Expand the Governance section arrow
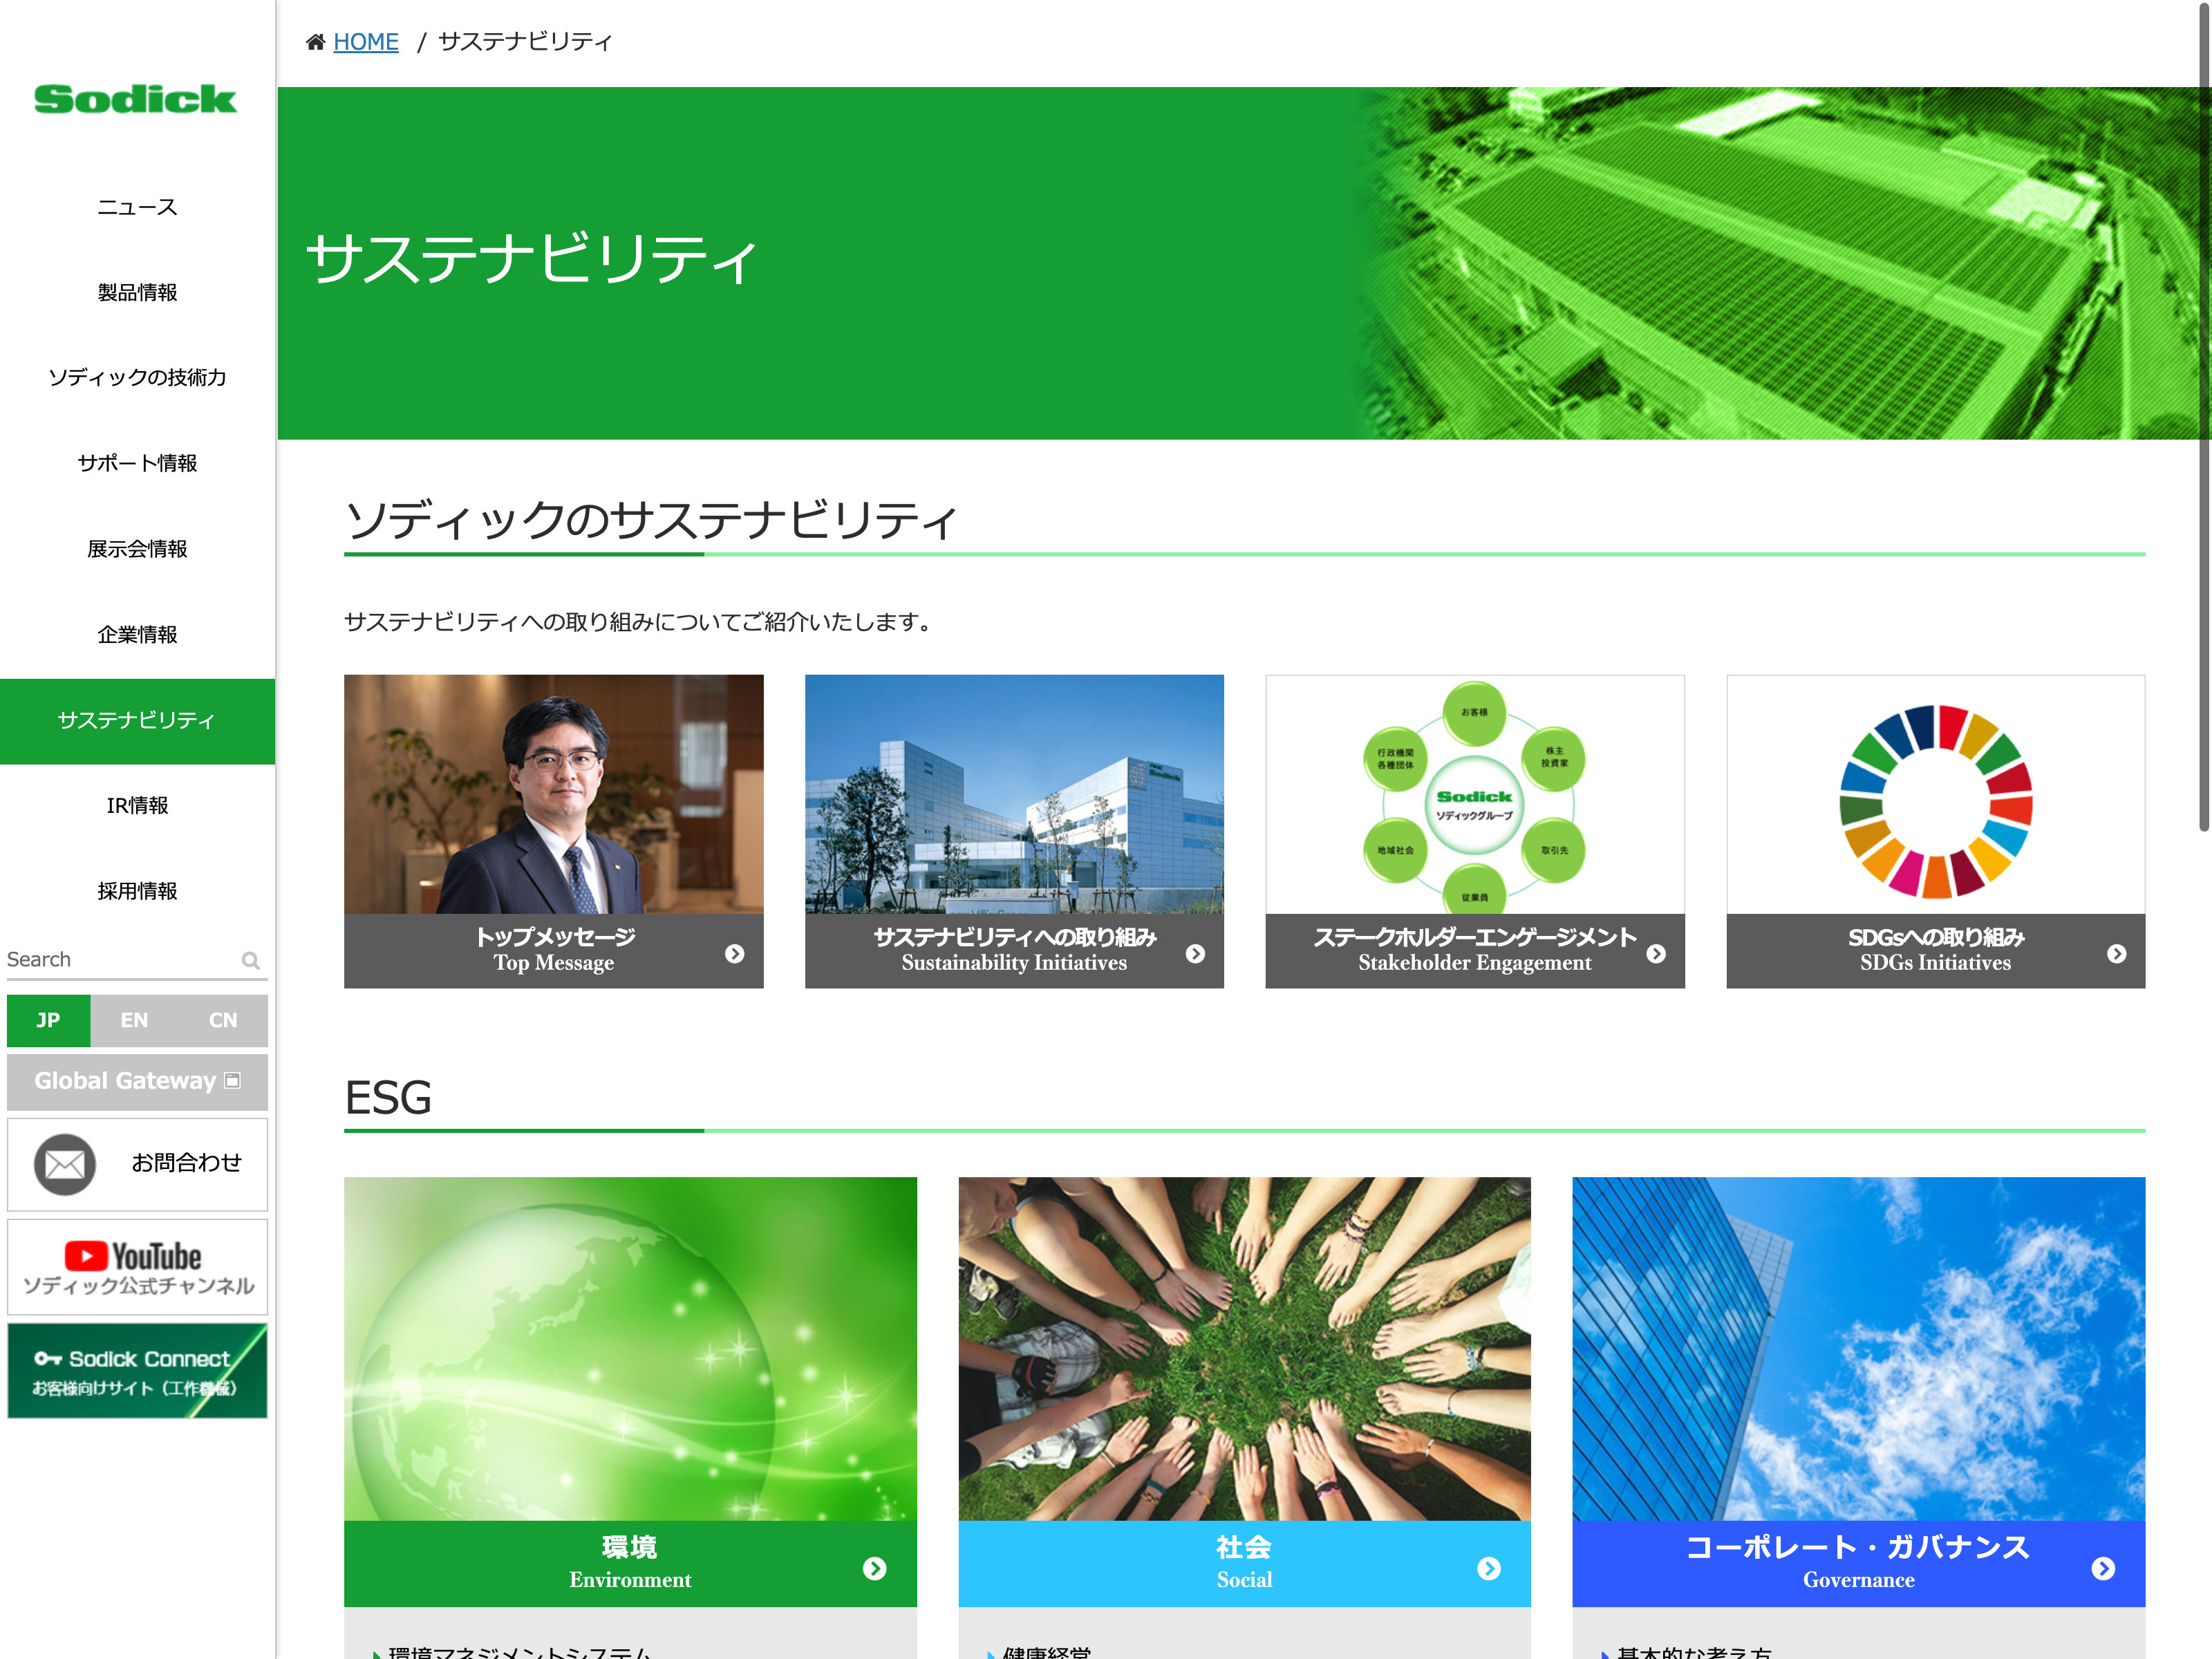This screenshot has width=2212, height=1659. pos(2103,1568)
